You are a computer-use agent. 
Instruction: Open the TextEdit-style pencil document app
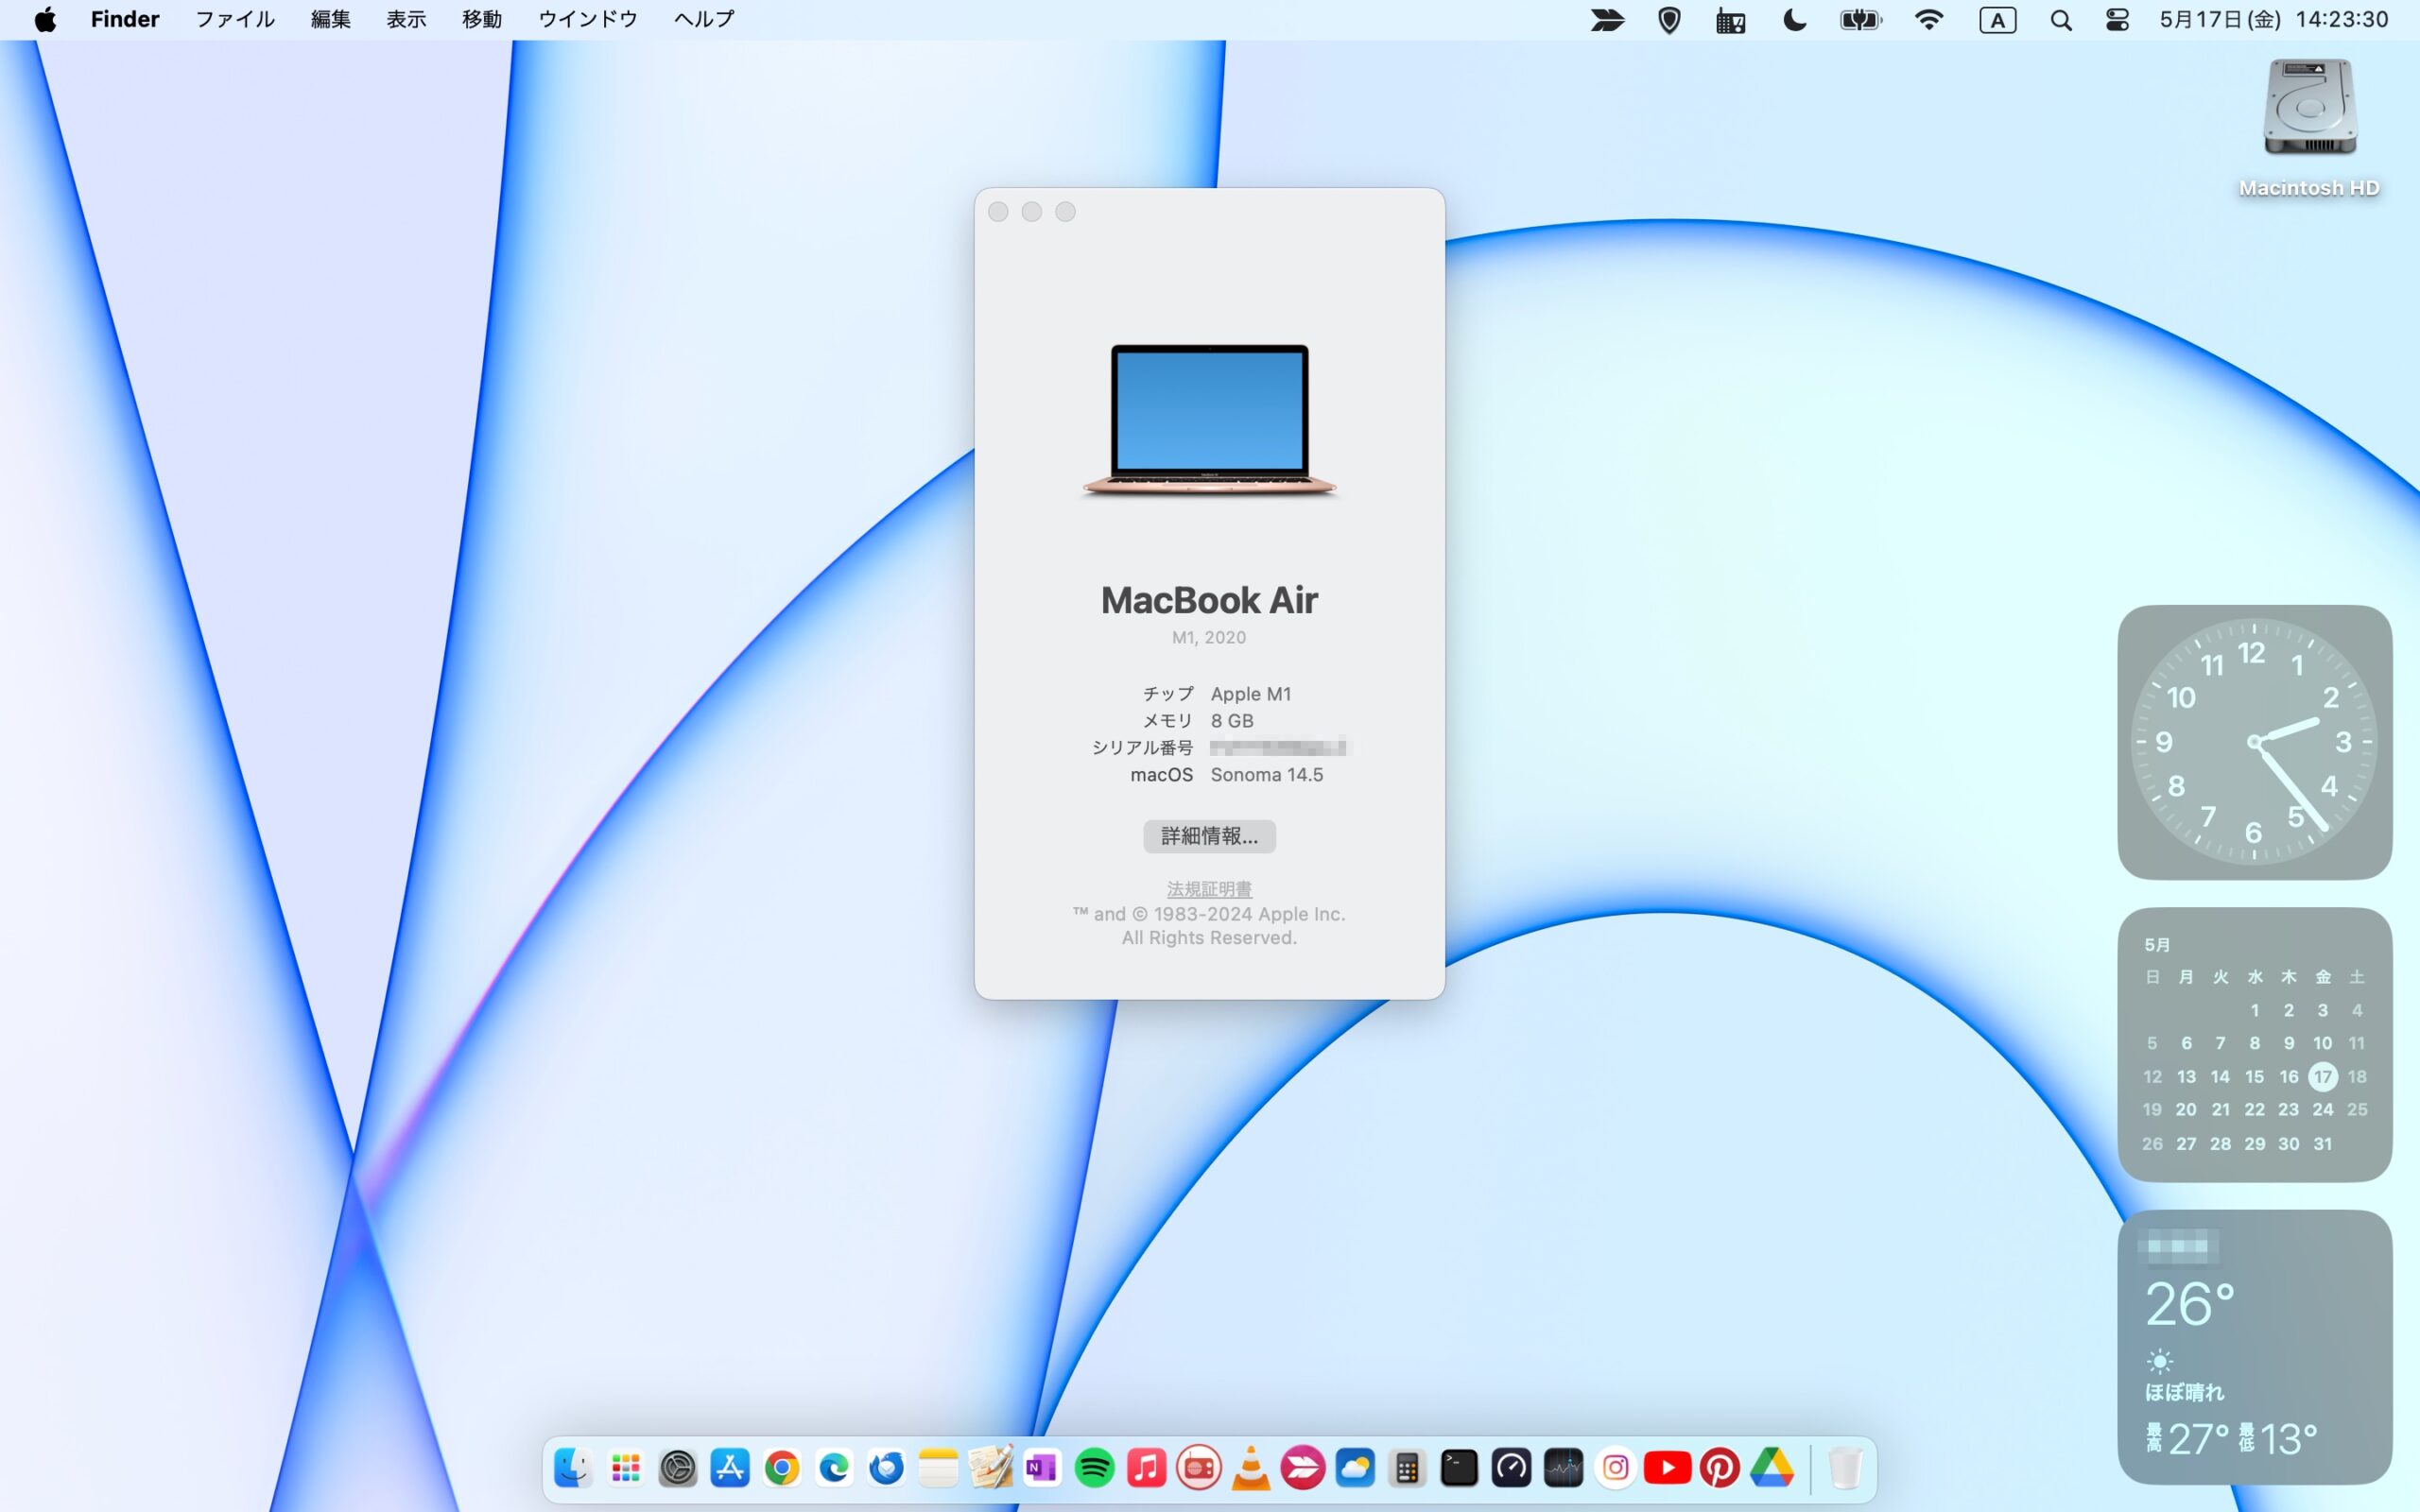click(x=990, y=1468)
